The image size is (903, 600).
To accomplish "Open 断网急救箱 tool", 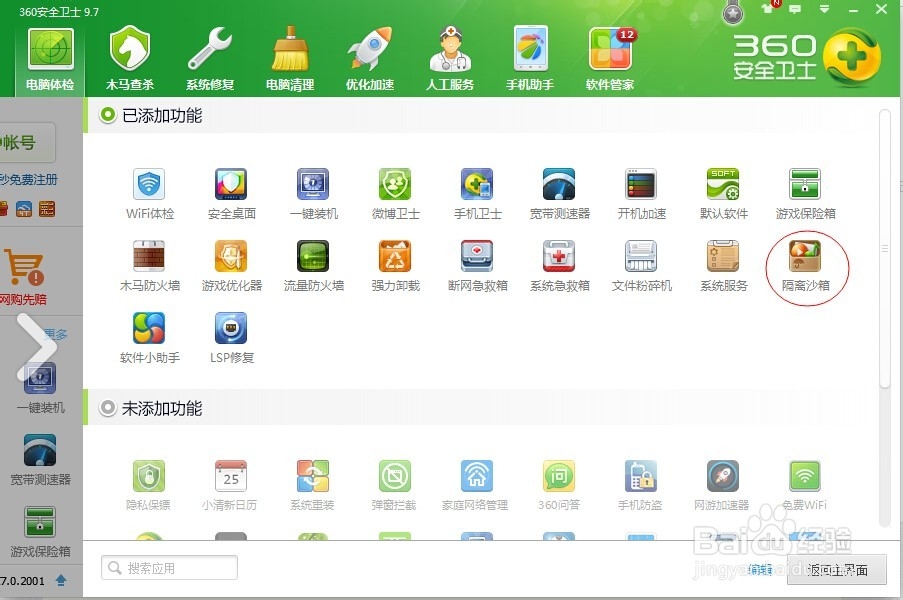I will coord(477,265).
